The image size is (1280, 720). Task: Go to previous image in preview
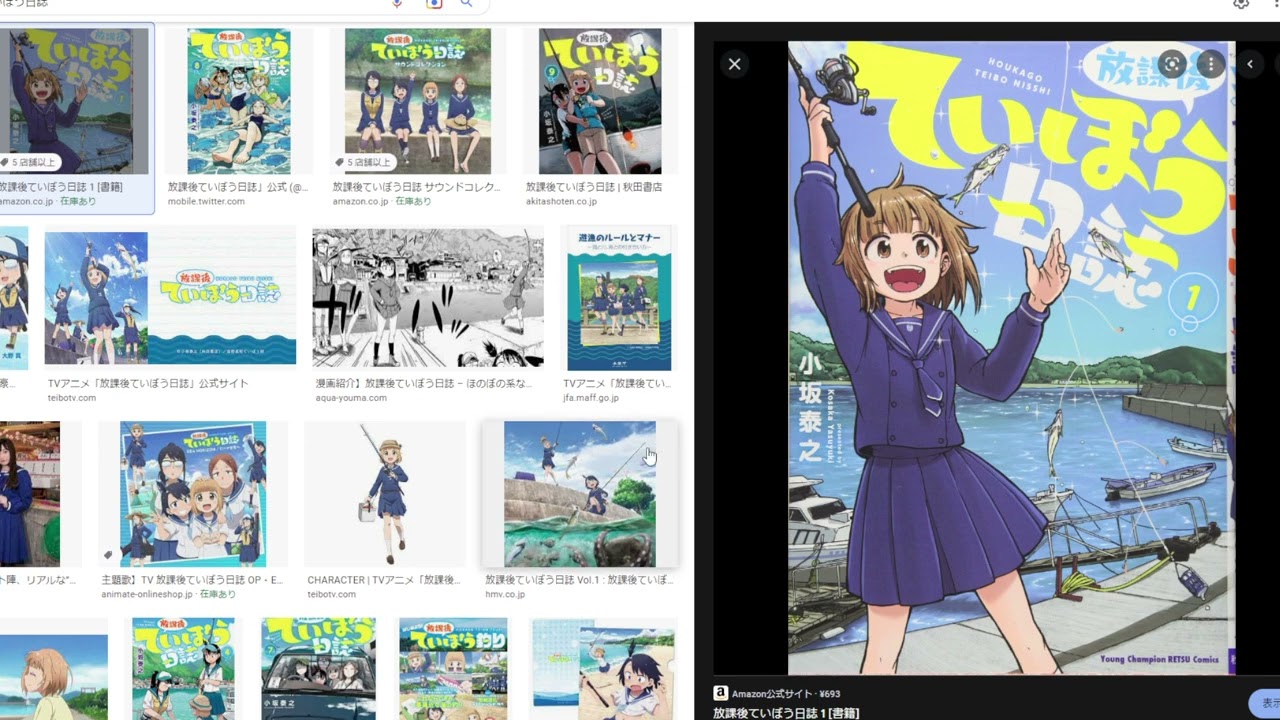click(x=1250, y=64)
